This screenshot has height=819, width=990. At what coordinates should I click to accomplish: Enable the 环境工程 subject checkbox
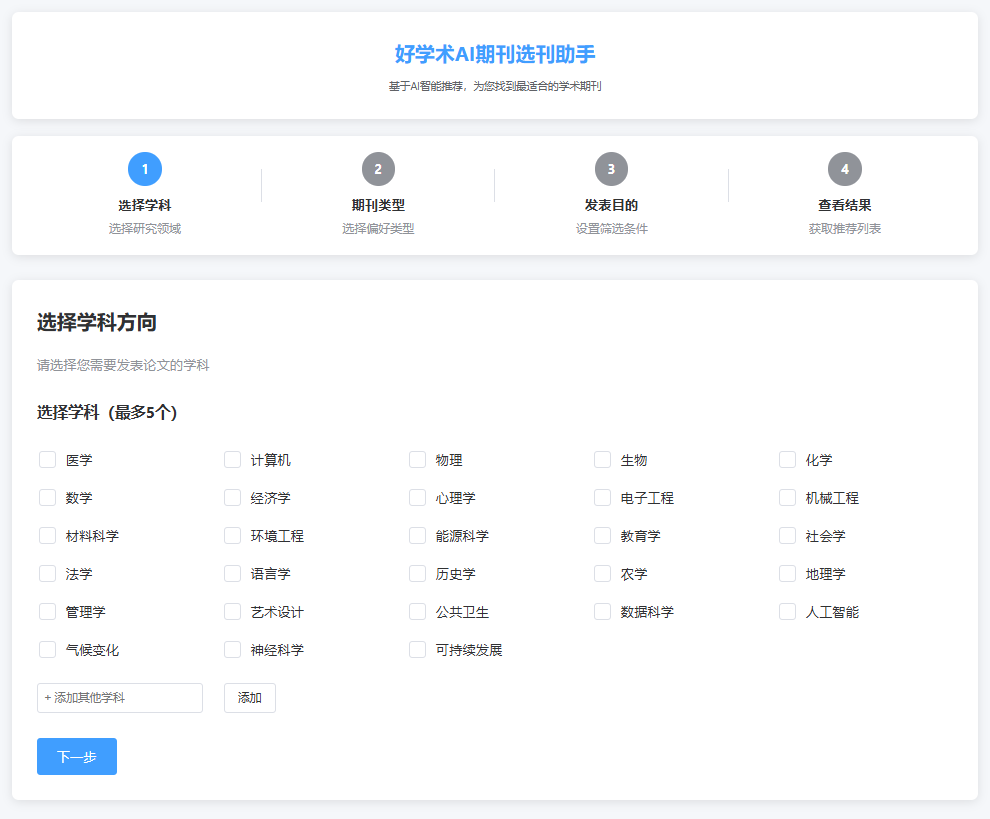(232, 535)
